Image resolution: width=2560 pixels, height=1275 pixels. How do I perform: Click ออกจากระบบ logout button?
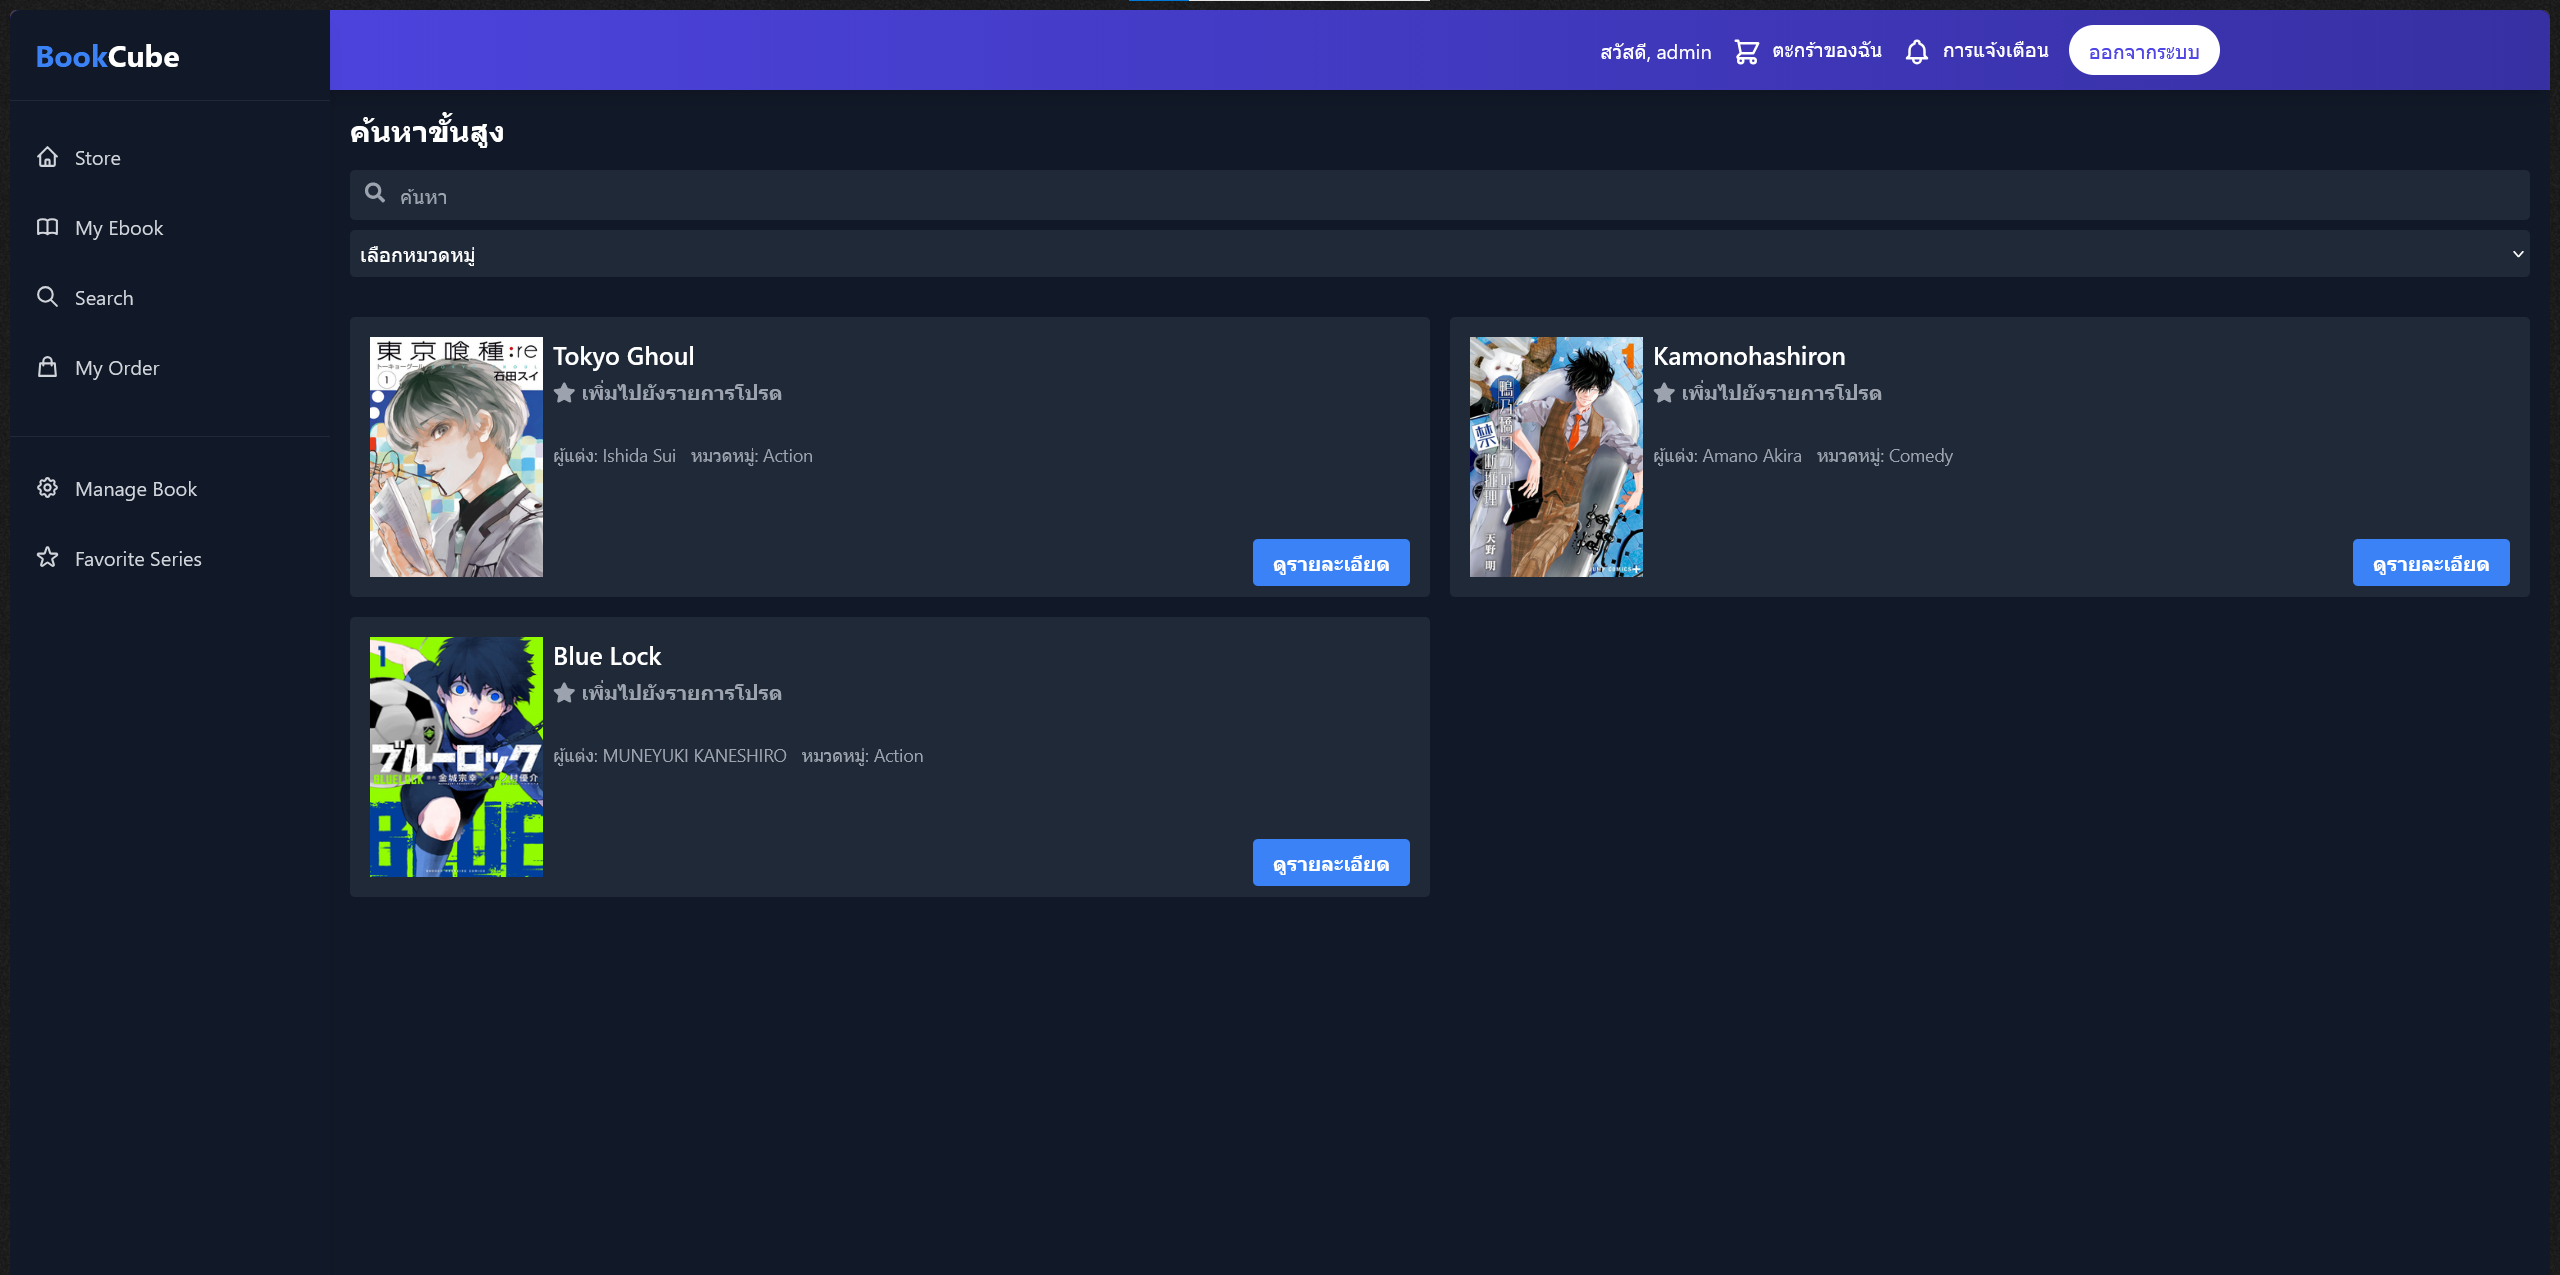[x=2143, y=51]
